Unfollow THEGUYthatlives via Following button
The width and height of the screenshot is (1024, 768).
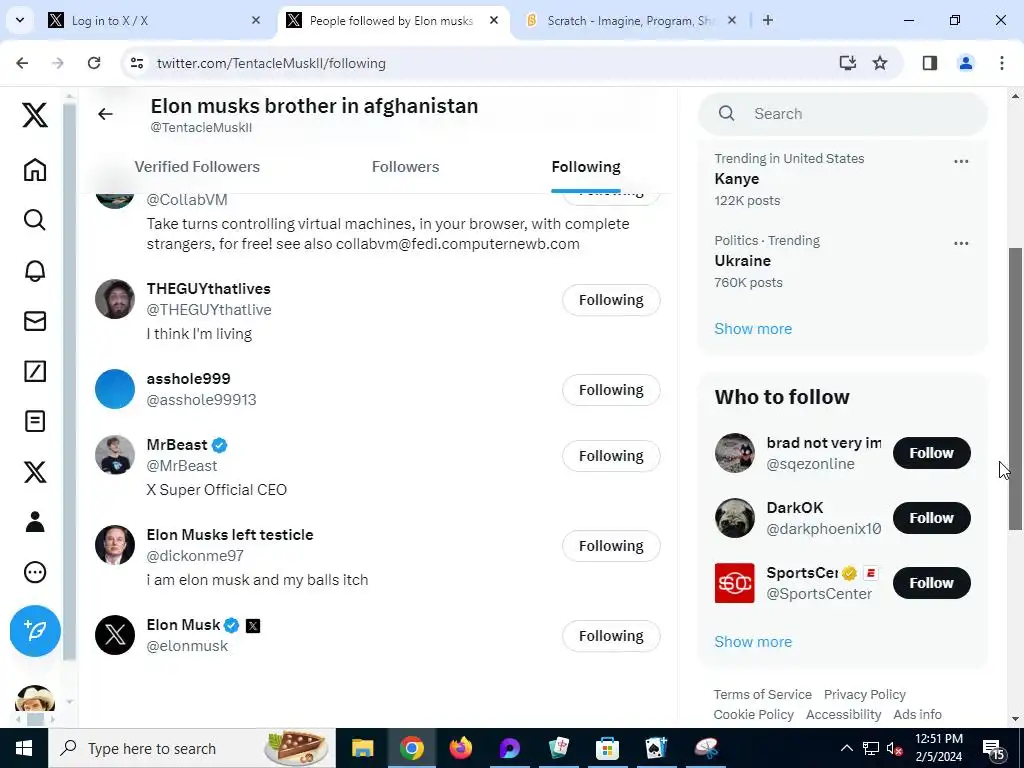(611, 300)
